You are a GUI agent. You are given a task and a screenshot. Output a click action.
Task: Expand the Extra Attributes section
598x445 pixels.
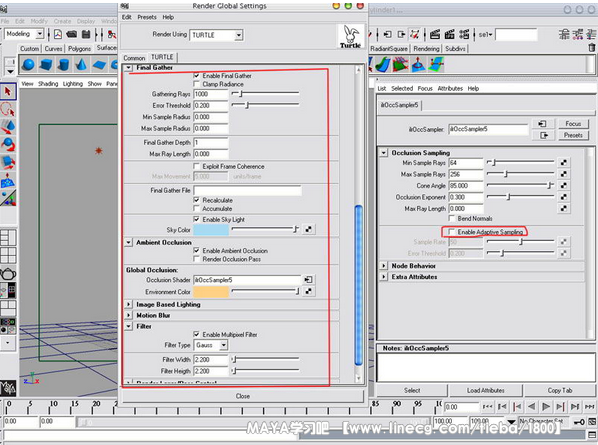pyautogui.click(x=384, y=277)
